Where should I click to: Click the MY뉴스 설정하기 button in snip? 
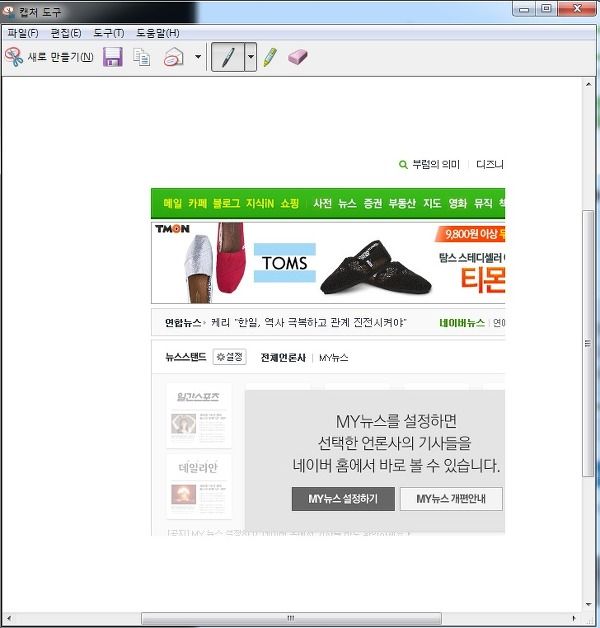click(343, 499)
